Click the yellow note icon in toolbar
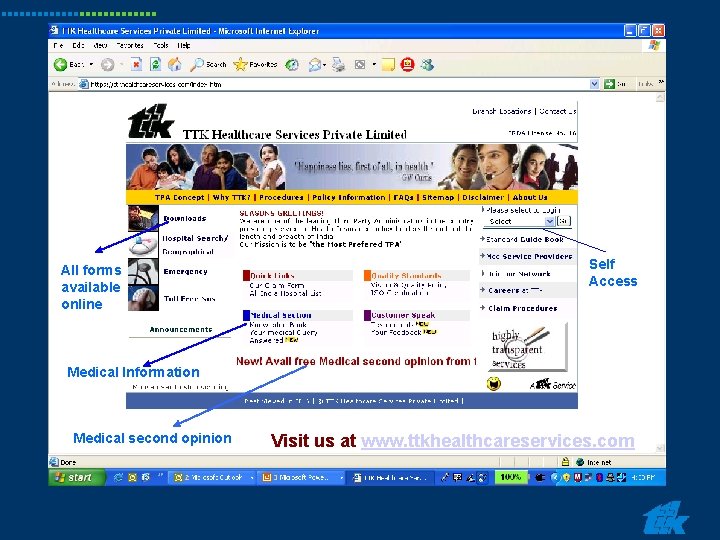This screenshot has height=540, width=720. point(388,65)
